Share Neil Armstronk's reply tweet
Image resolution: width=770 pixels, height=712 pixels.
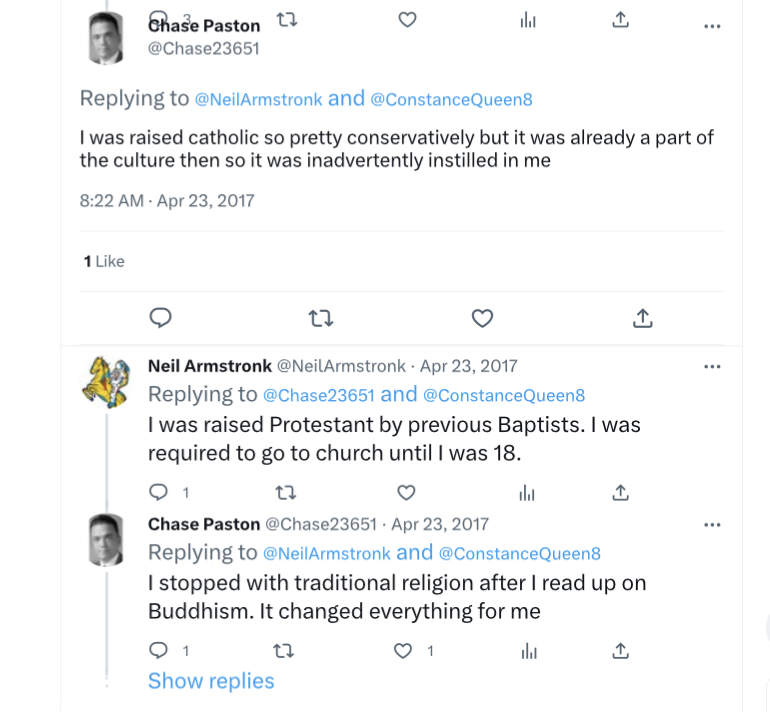click(x=620, y=492)
